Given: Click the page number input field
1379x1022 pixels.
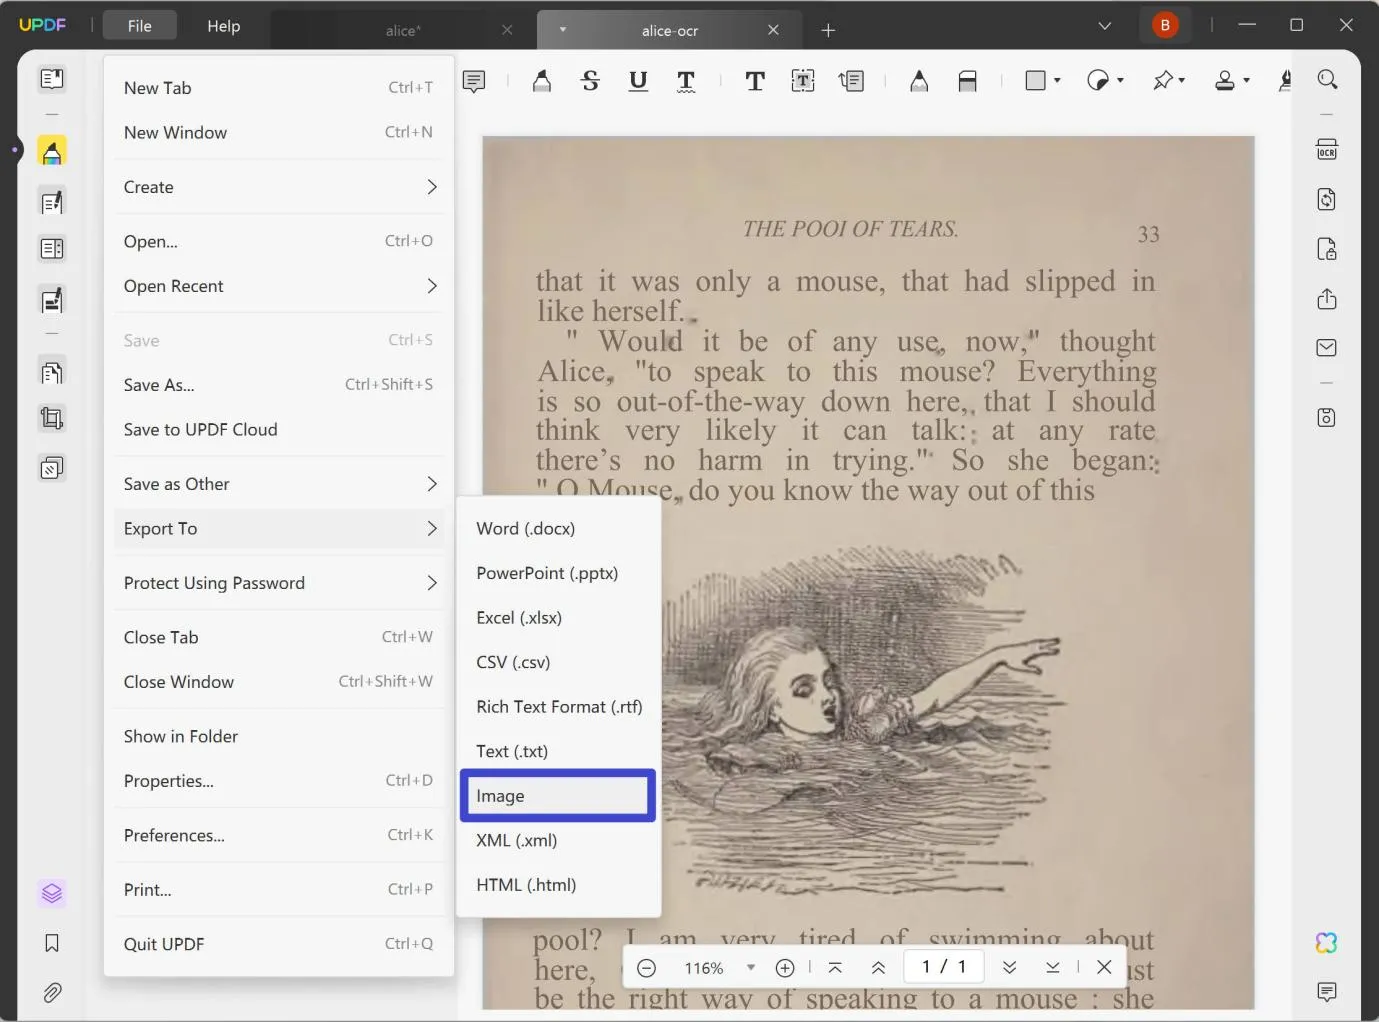Looking at the screenshot, I should point(941,966).
